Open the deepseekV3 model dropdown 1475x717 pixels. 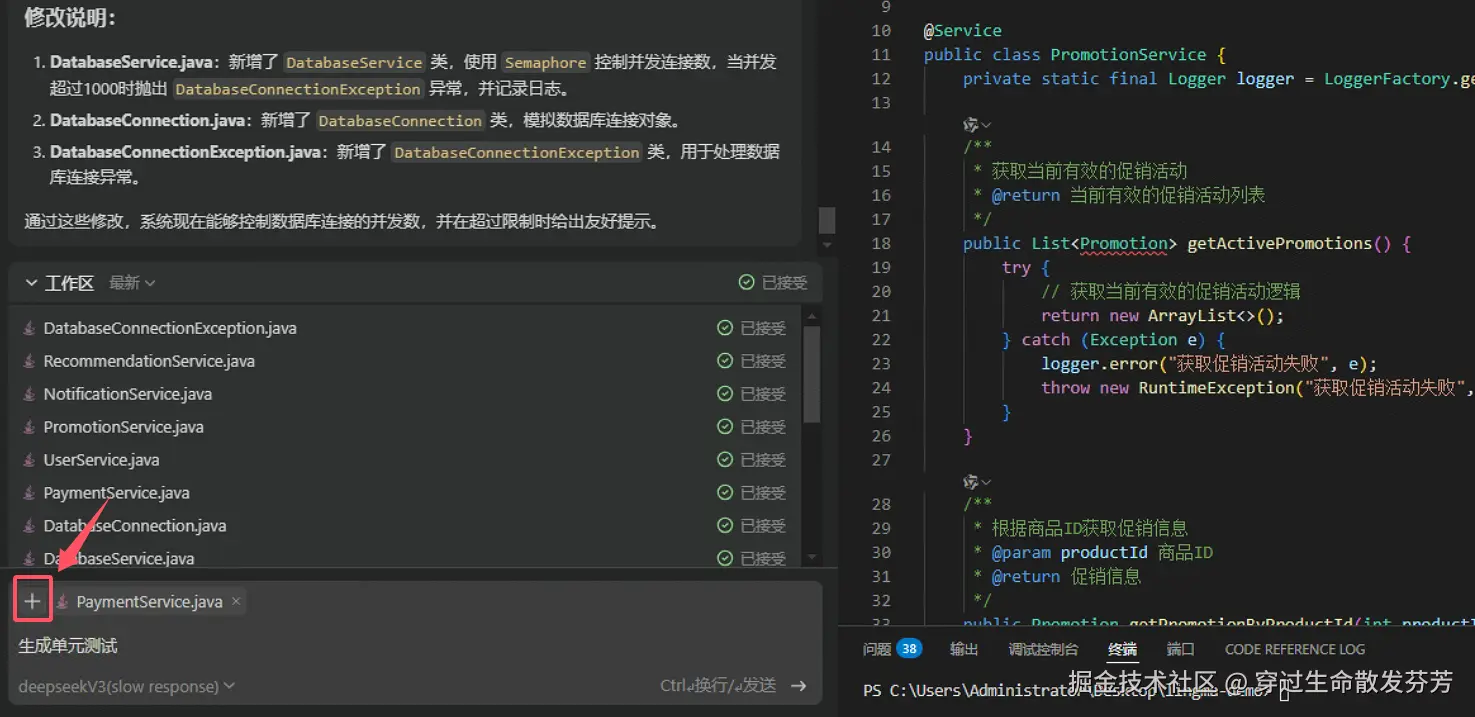(126, 686)
